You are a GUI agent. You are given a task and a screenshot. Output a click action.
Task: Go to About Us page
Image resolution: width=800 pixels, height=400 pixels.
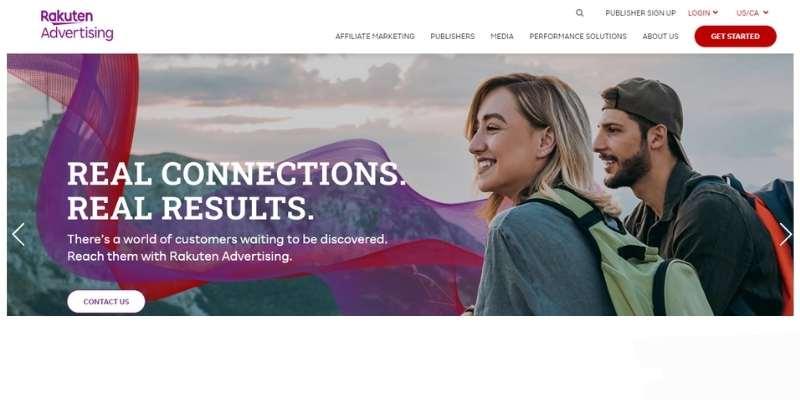pos(660,36)
